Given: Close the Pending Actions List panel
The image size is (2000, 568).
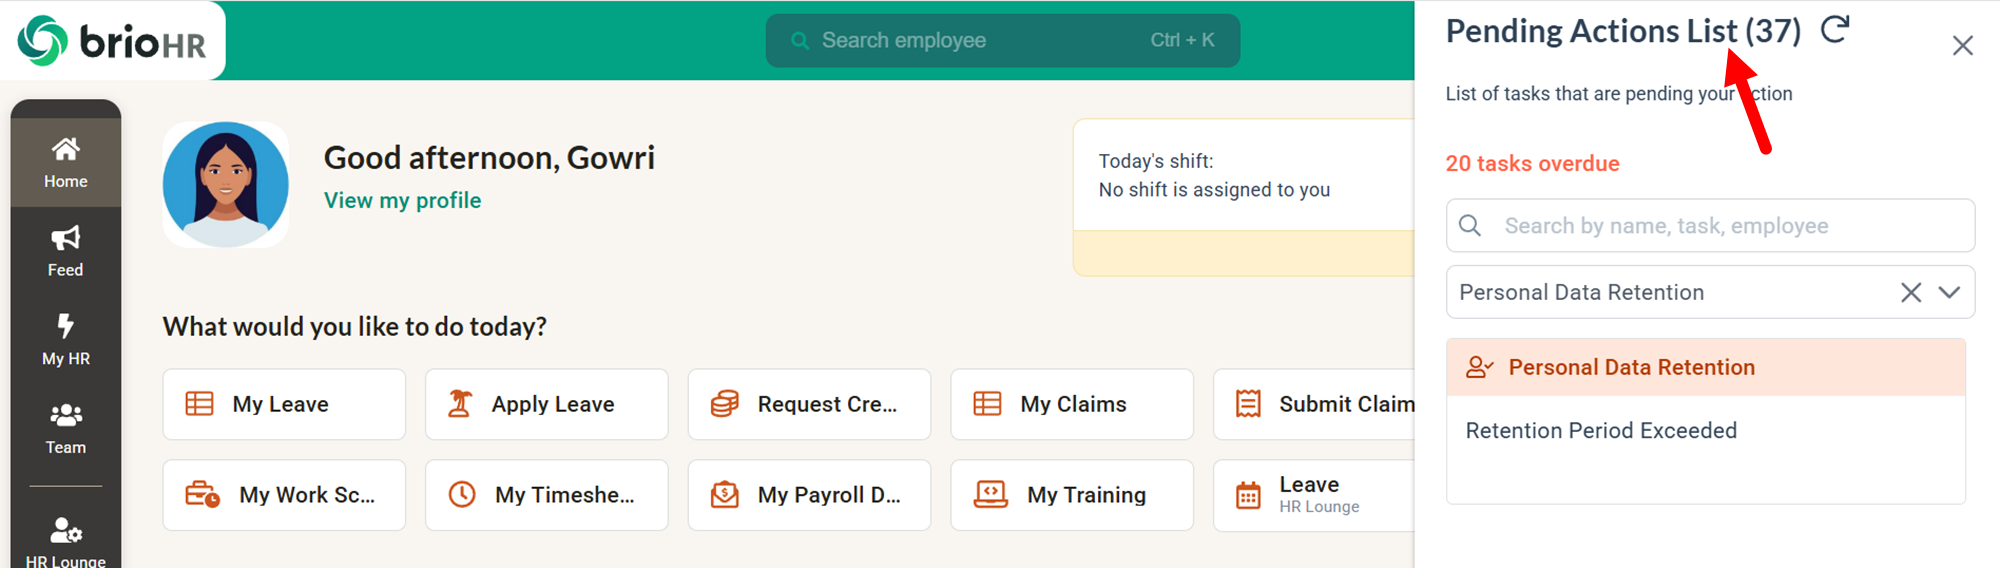Looking at the screenshot, I should [1962, 46].
